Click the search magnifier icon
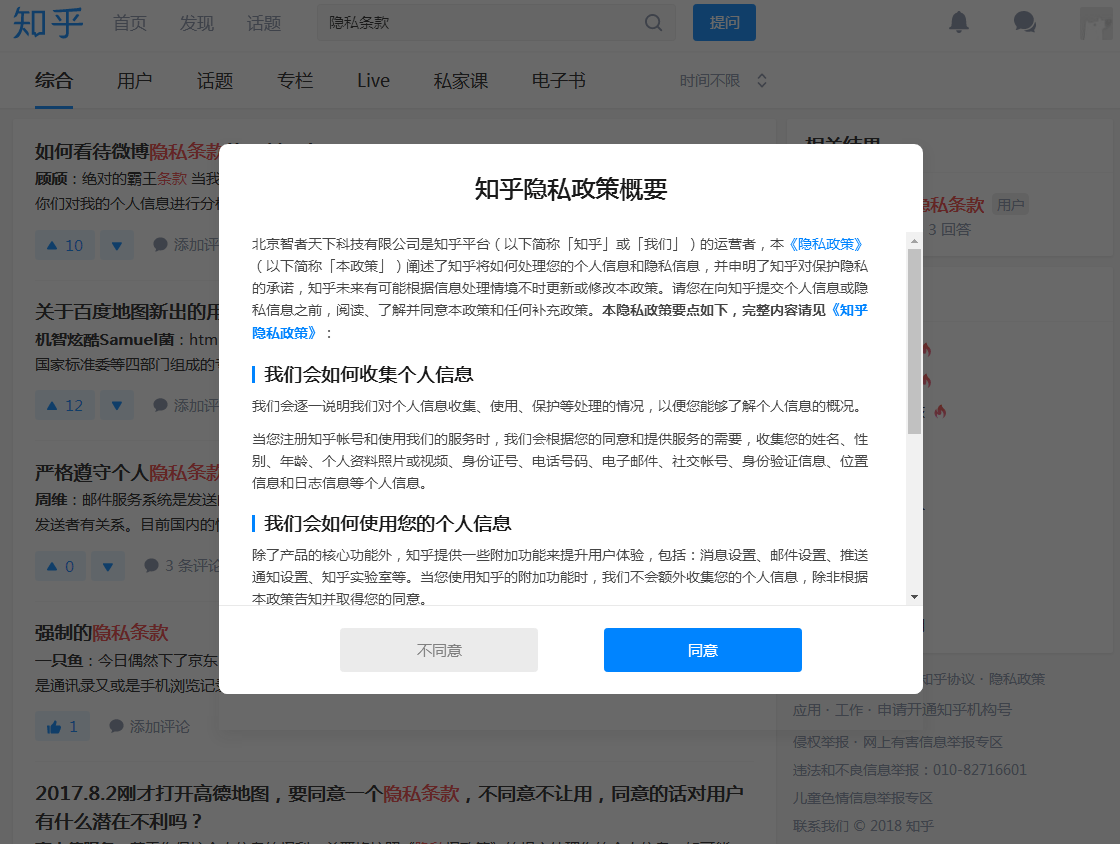 (654, 23)
